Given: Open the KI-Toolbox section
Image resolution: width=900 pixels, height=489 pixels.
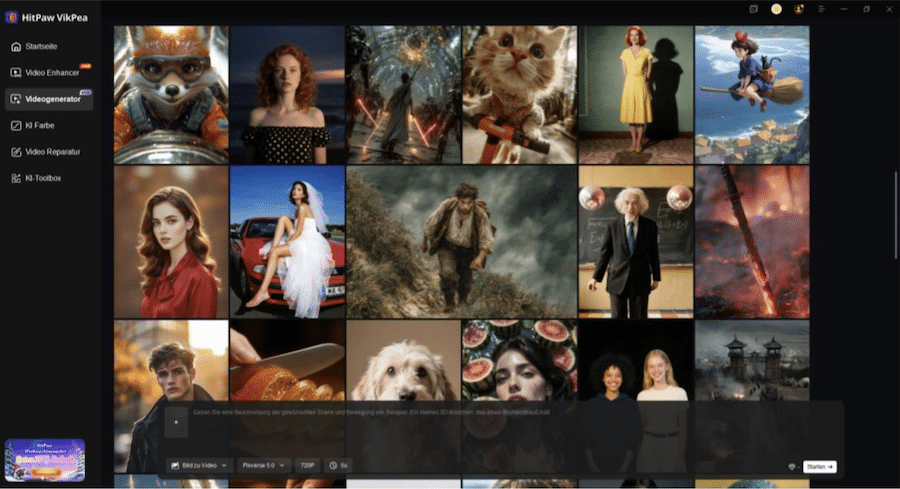Looking at the screenshot, I should (x=42, y=178).
